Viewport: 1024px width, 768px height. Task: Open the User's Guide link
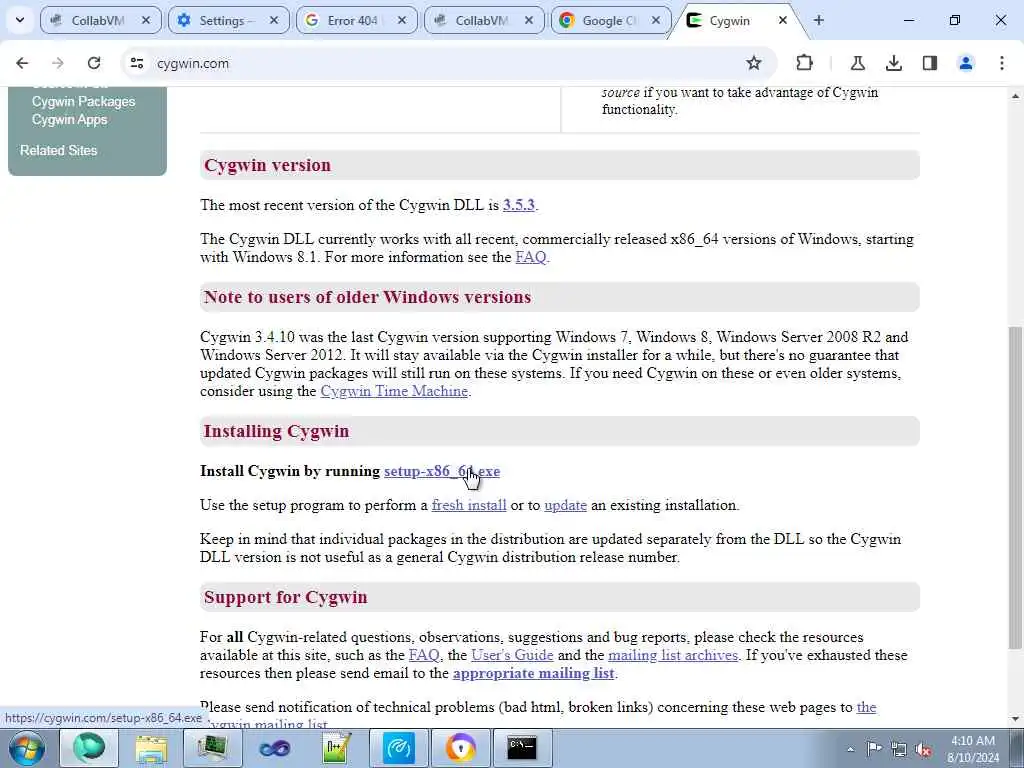coord(512,655)
